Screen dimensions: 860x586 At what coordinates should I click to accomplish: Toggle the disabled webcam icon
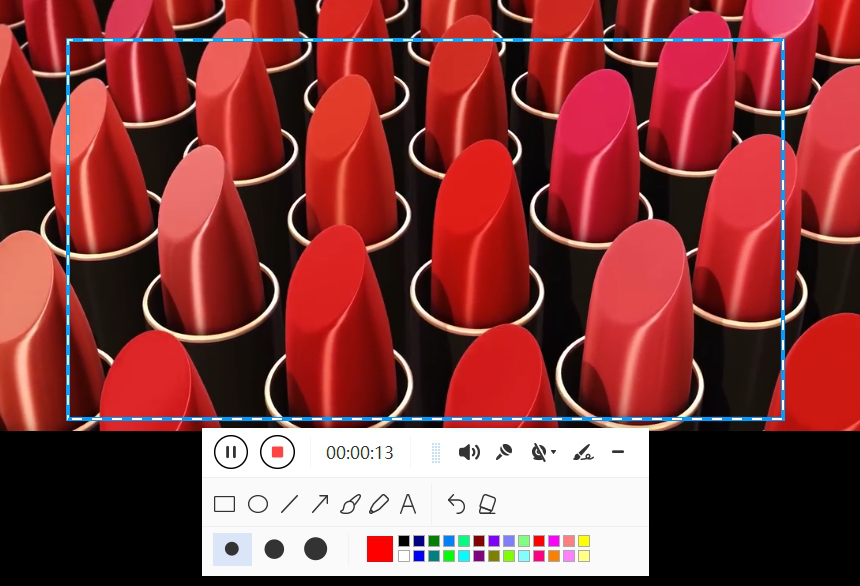click(539, 452)
